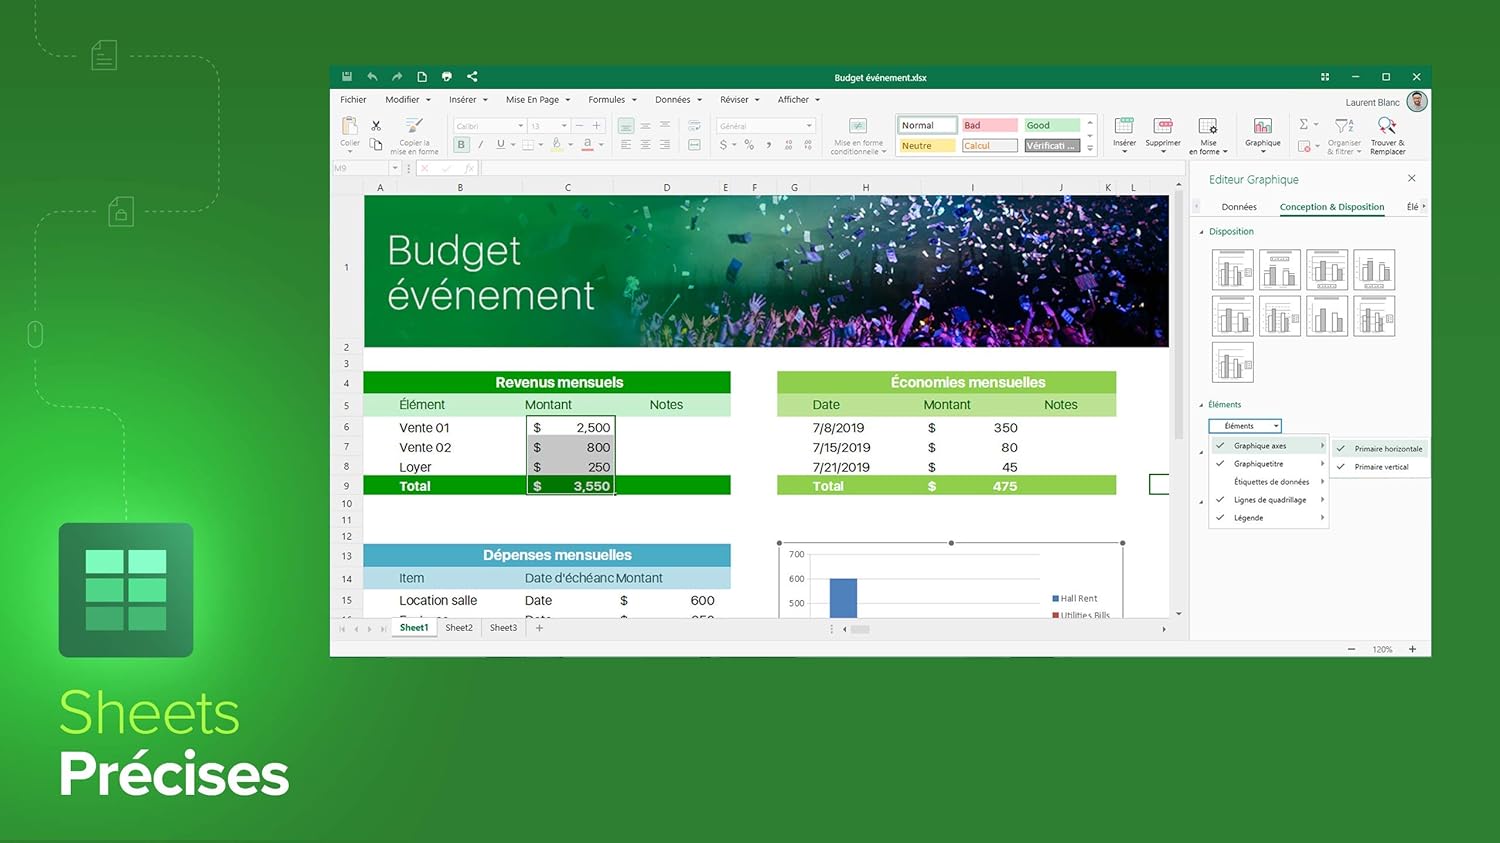Switch to the Sheet2 tab
Screen dimensions: 1500x843
(x=459, y=628)
